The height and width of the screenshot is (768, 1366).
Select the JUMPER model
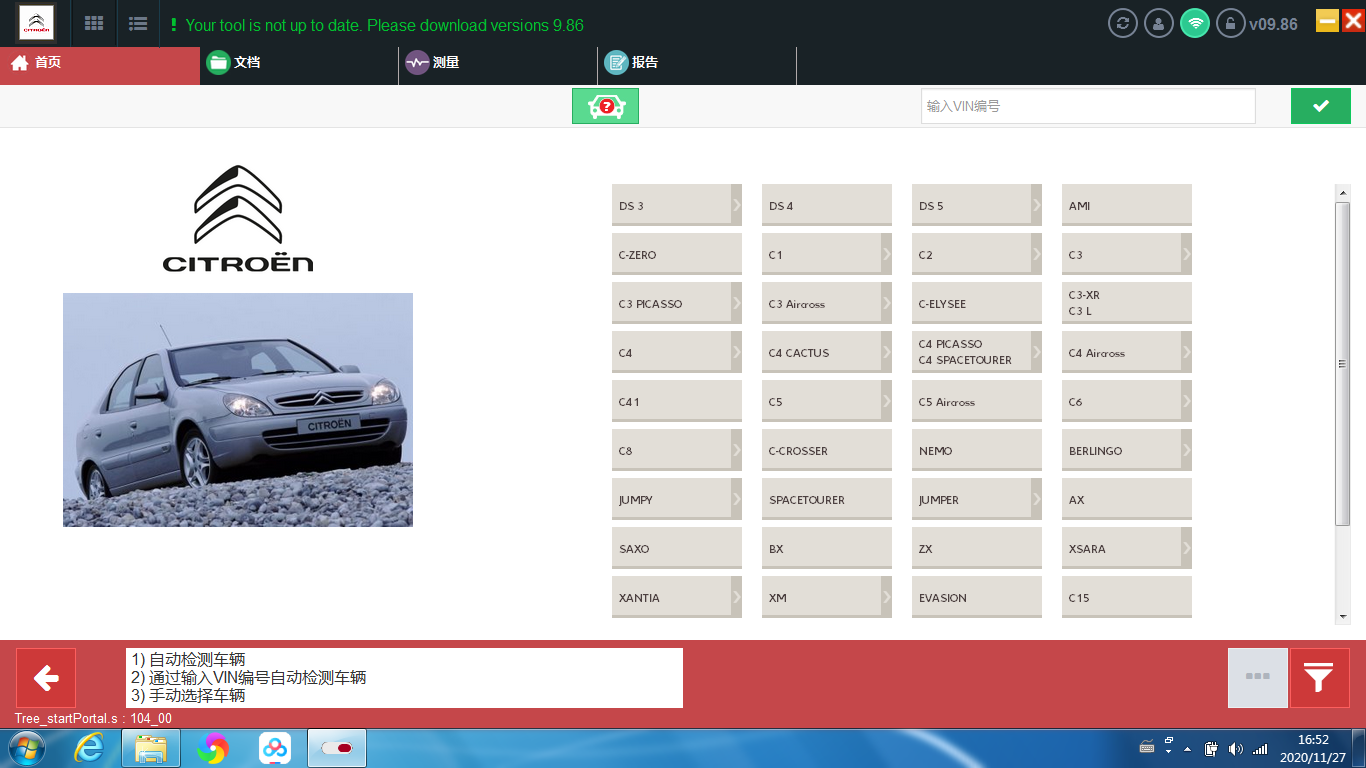click(977, 499)
